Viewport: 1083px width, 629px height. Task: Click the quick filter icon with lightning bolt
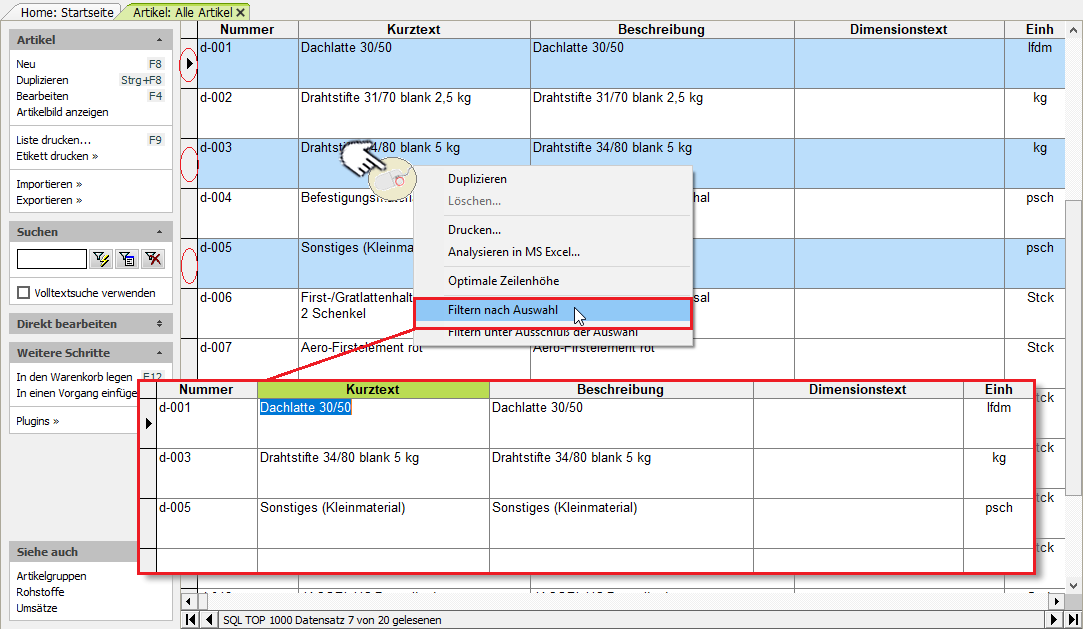(101, 260)
